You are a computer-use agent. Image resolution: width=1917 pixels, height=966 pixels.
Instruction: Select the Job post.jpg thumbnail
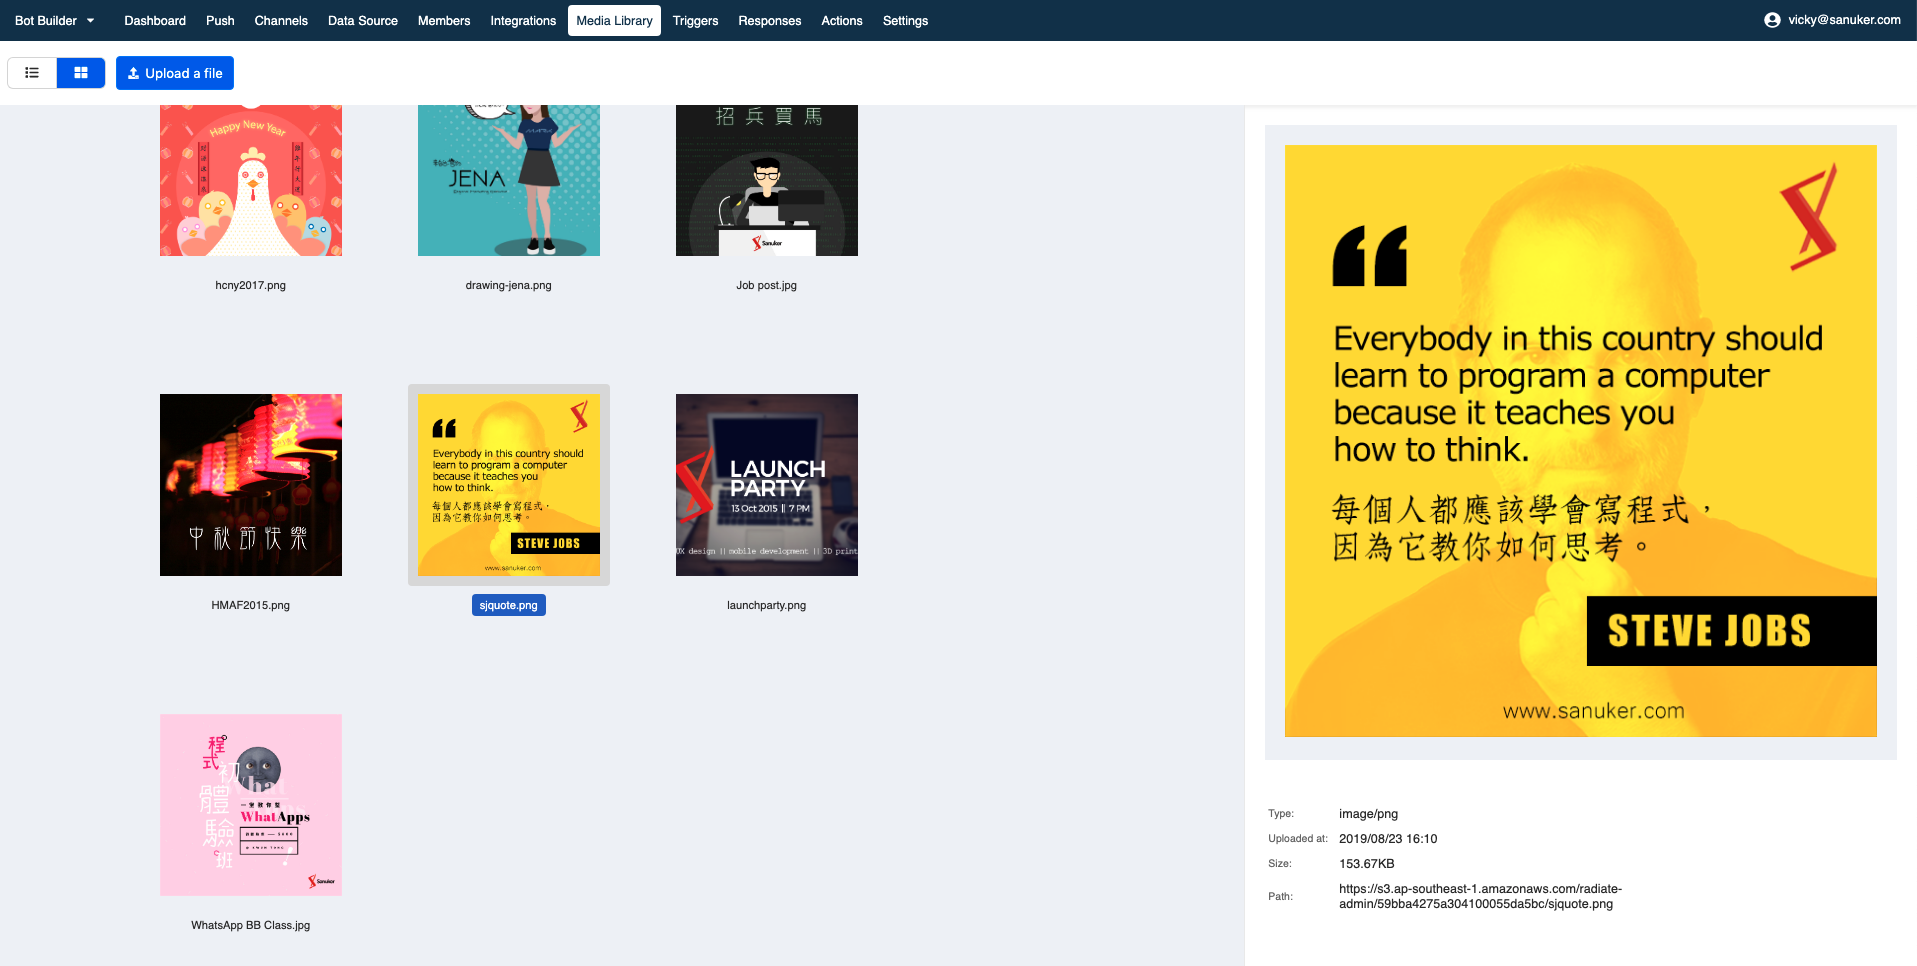(x=767, y=180)
